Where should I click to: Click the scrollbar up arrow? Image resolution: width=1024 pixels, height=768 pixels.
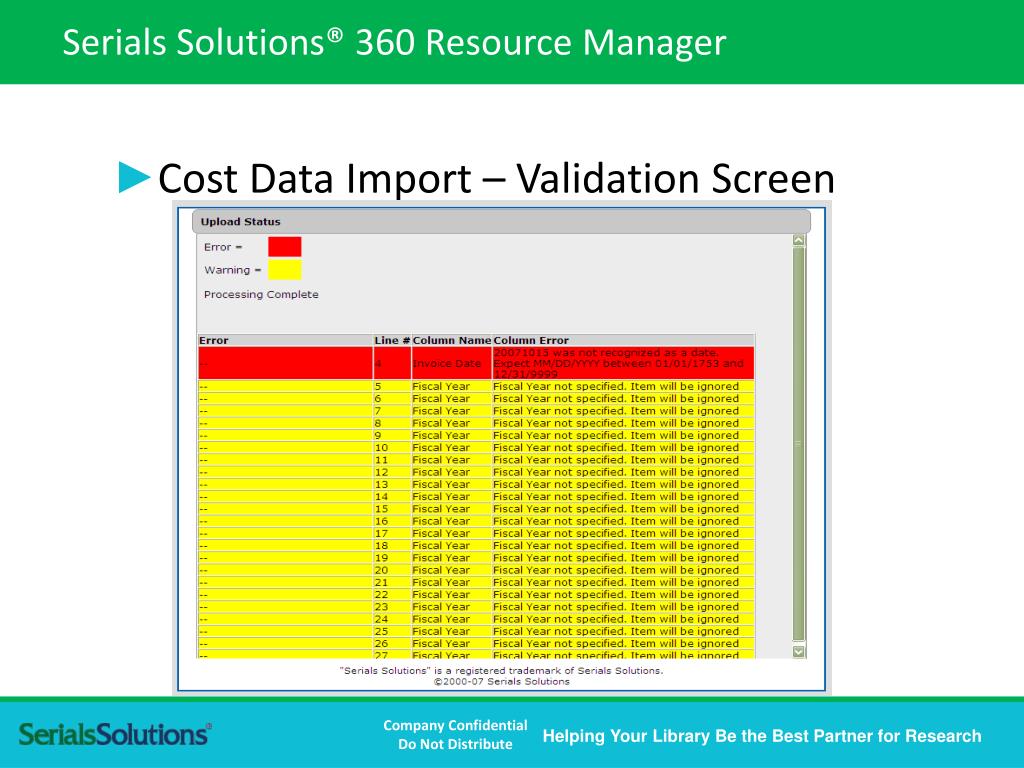tap(799, 240)
